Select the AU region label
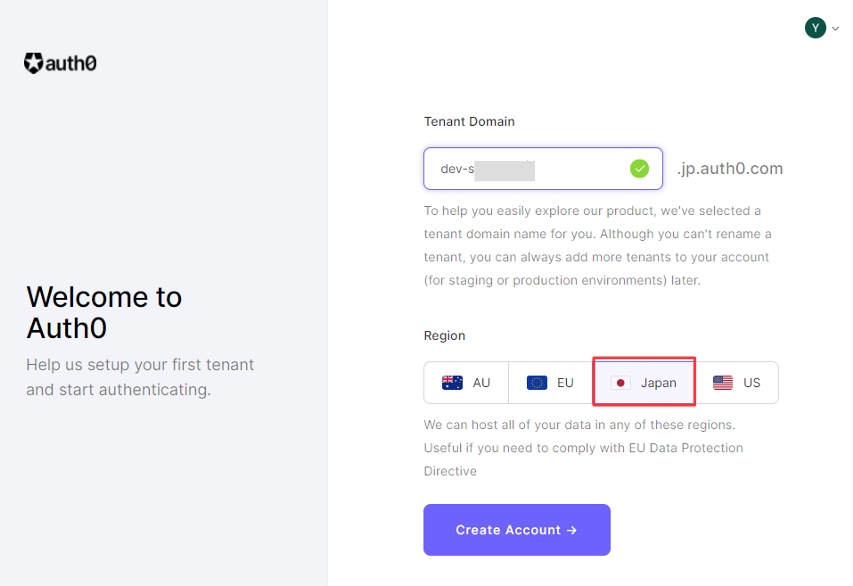 coord(481,383)
